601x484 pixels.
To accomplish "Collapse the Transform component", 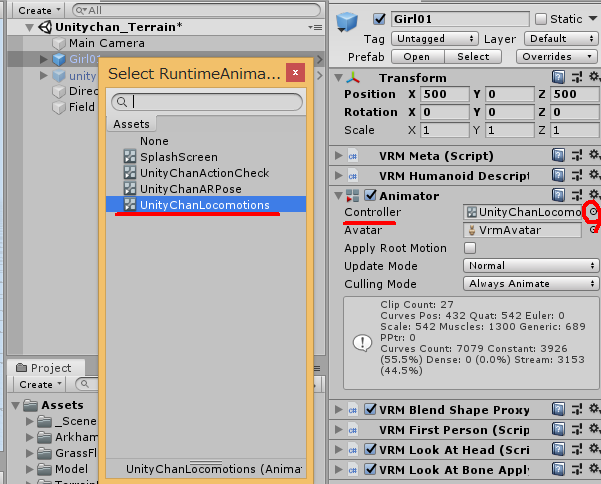I will coord(338,78).
